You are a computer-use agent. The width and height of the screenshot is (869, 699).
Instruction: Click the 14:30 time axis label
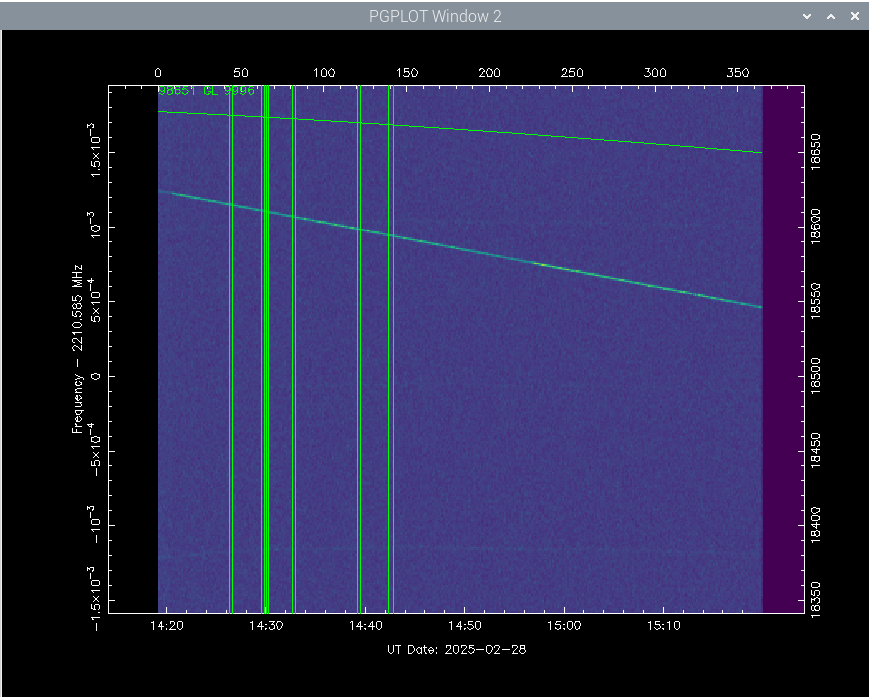266,626
